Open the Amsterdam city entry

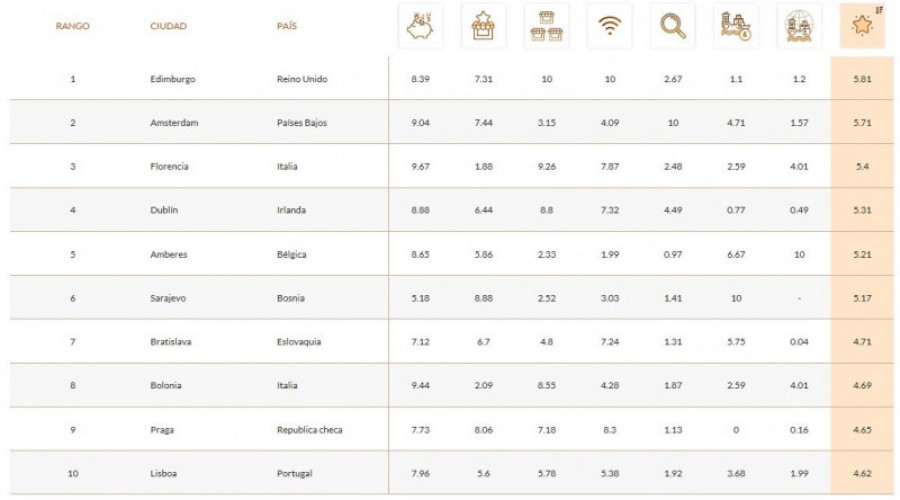(174, 123)
